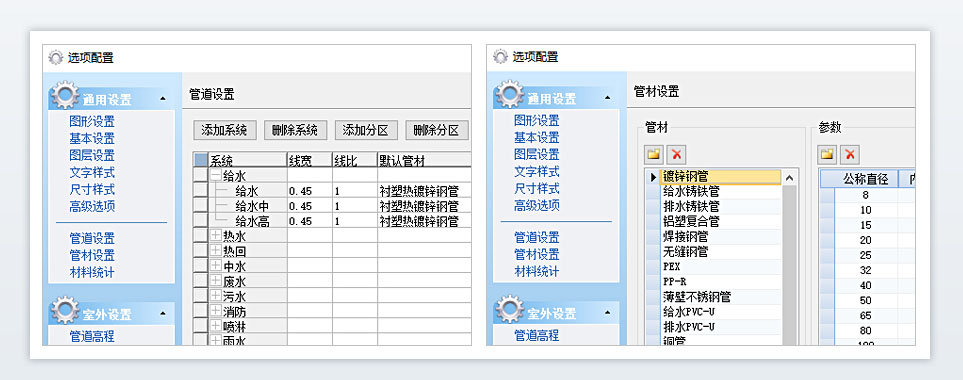Open 材料统计 in the 管材设置 window sidebar

(537, 271)
